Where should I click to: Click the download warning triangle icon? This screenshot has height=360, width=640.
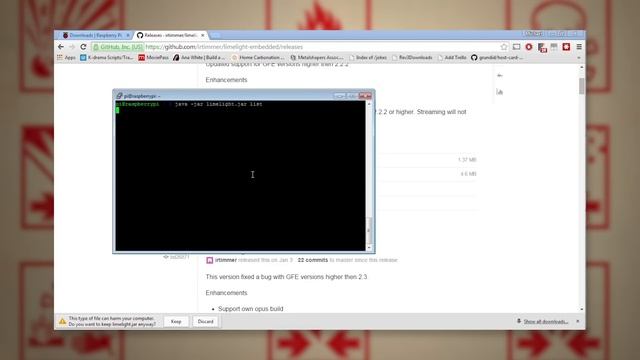click(62, 322)
